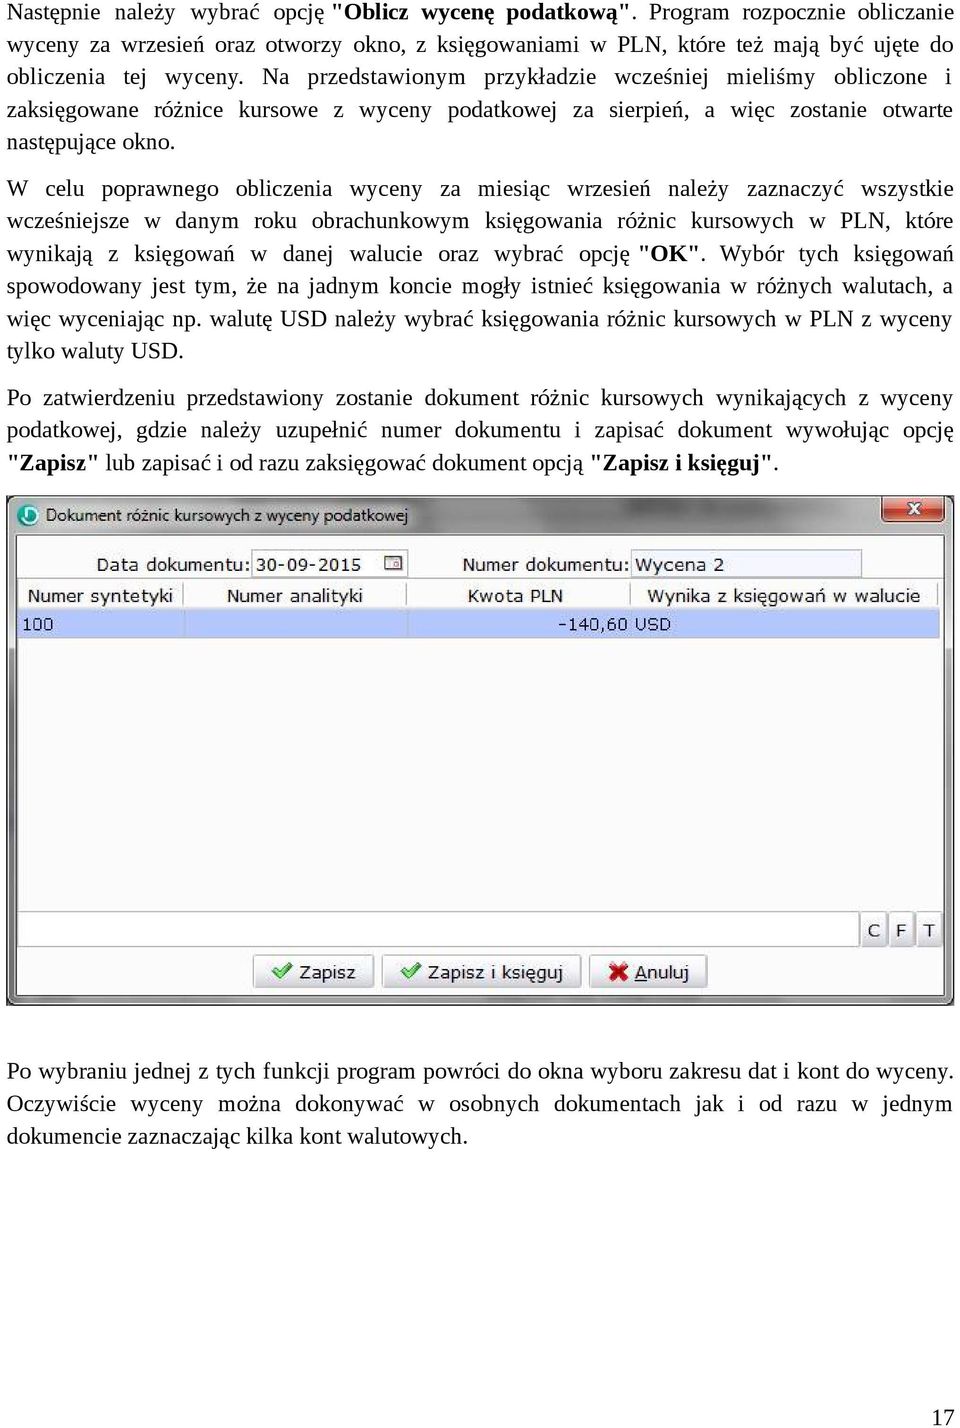This screenshot has height=1428, width=960.
Task: Click the T button beside the text field
Action: [929, 930]
